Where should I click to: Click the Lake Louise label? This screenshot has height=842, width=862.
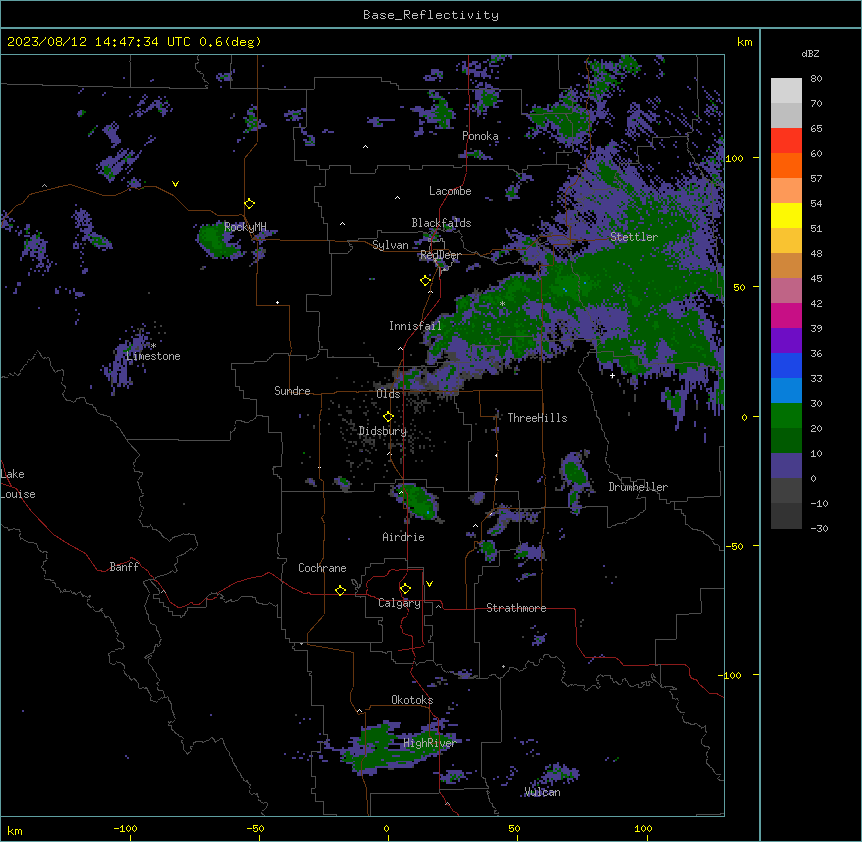(x=18, y=484)
